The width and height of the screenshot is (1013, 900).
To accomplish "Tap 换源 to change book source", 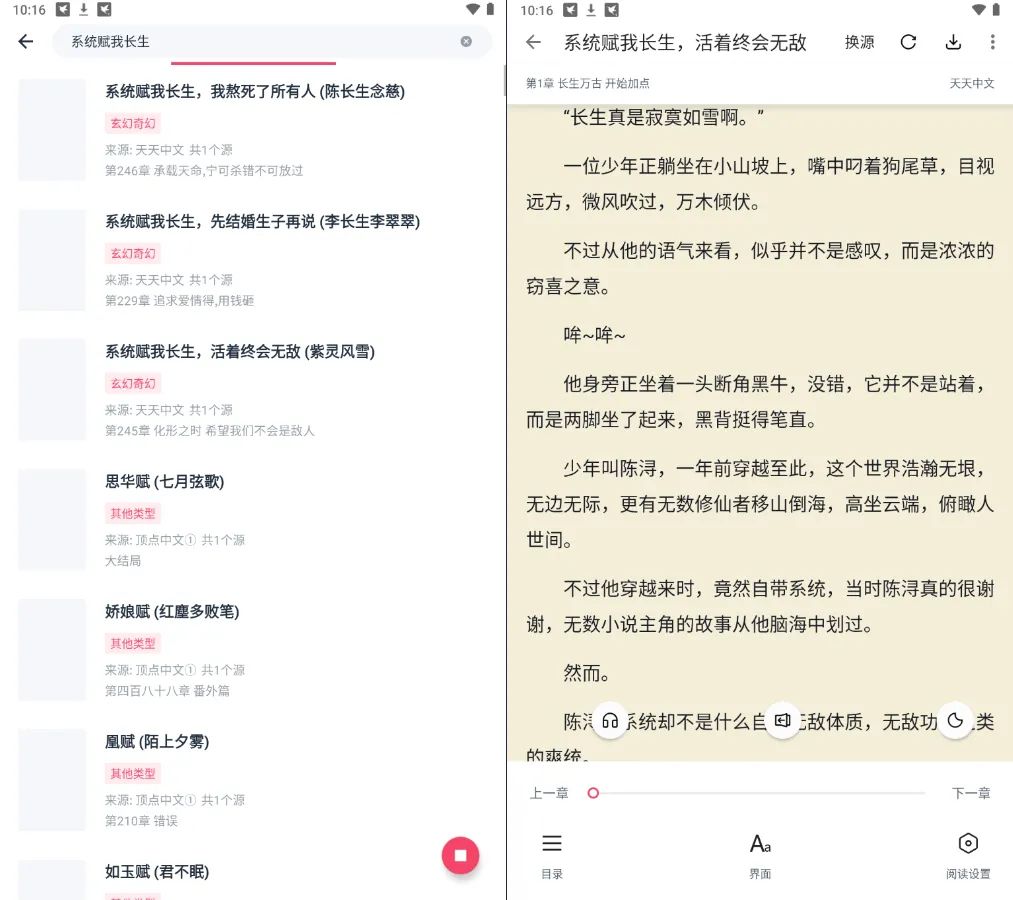I will 859,42.
